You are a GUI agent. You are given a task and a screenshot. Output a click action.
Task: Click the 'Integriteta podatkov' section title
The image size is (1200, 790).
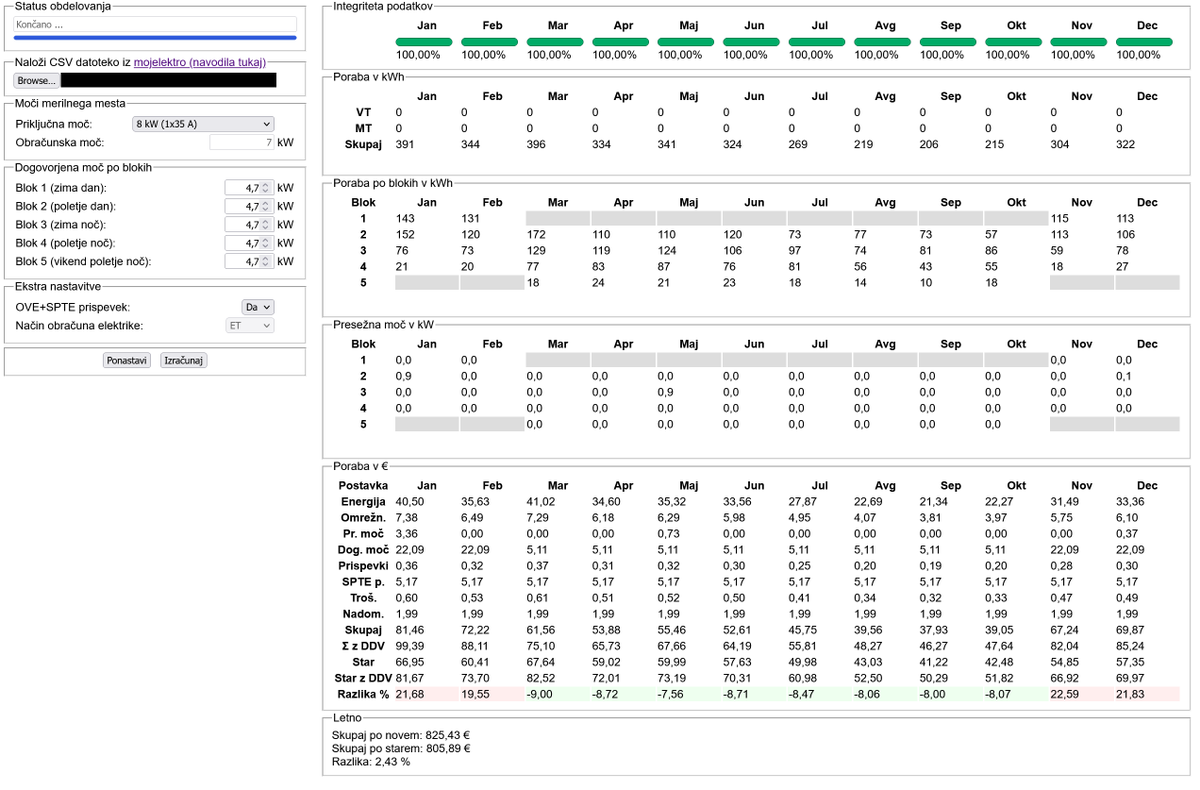click(384, 6)
